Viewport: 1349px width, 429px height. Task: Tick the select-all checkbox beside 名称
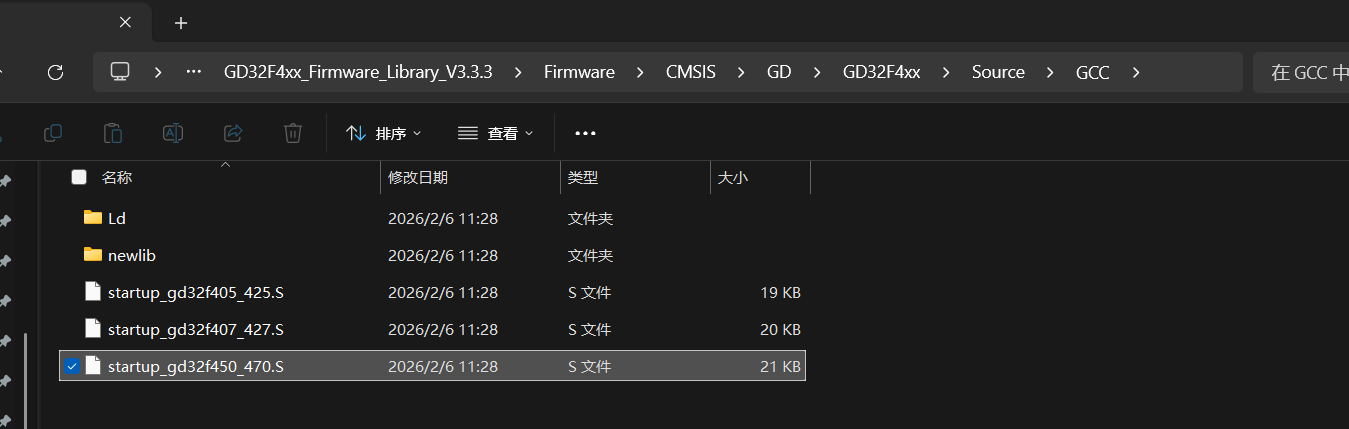click(79, 177)
